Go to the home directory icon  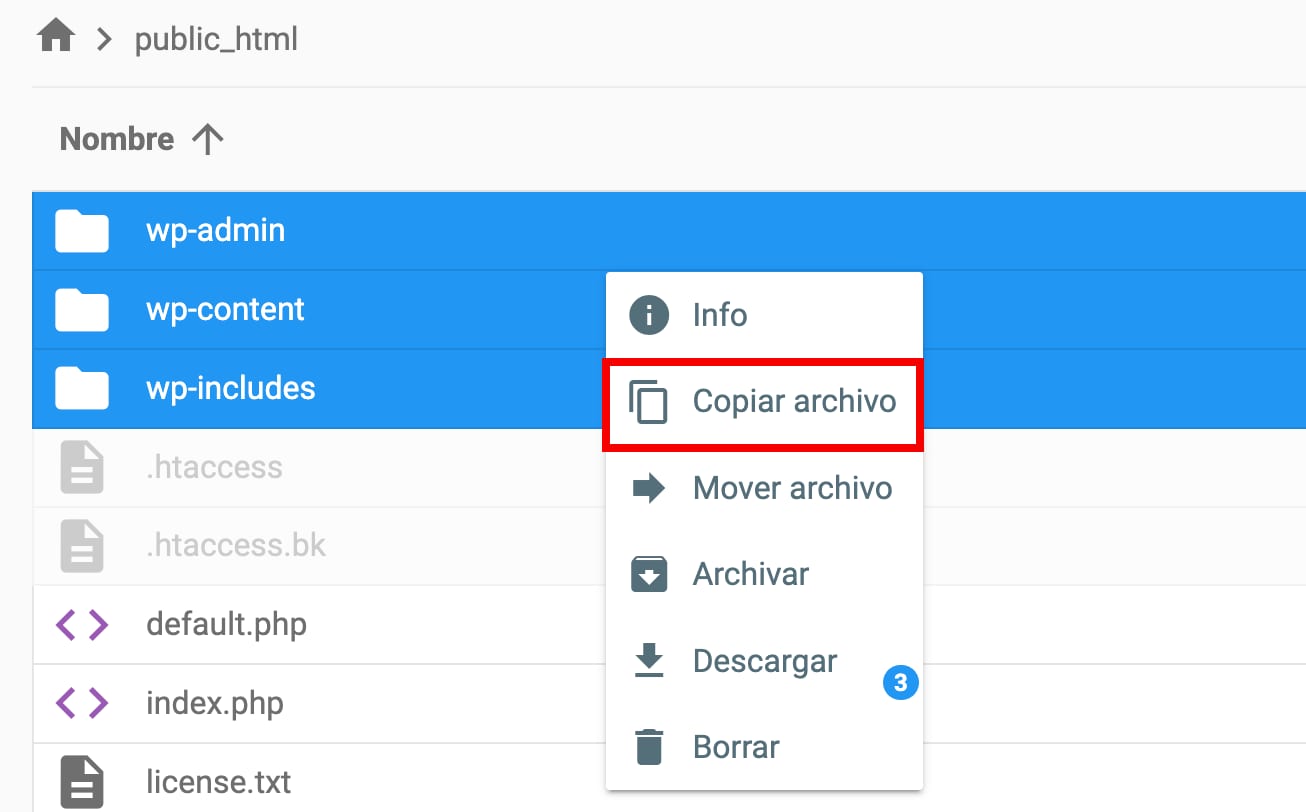(x=56, y=39)
